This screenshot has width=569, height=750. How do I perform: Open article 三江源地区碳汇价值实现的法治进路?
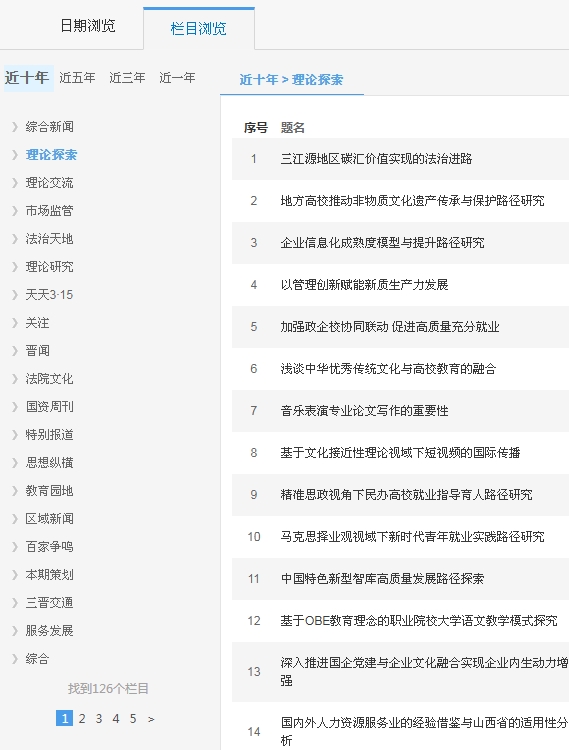click(376, 159)
